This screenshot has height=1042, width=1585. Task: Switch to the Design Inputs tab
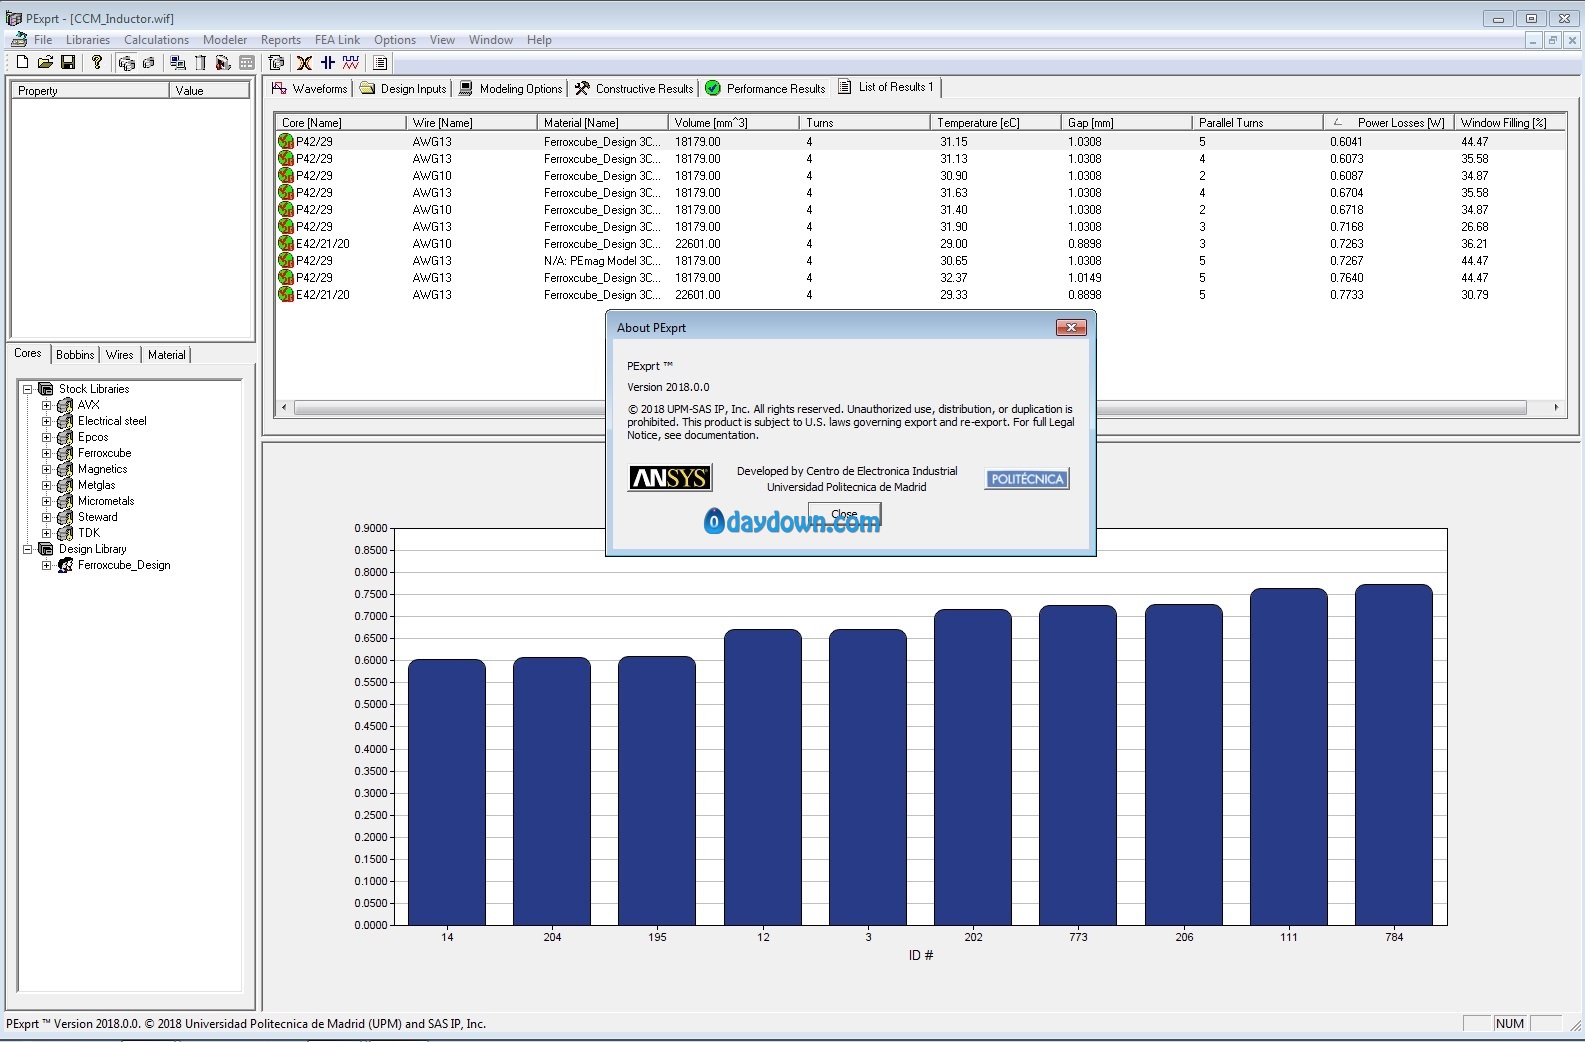[x=403, y=88]
